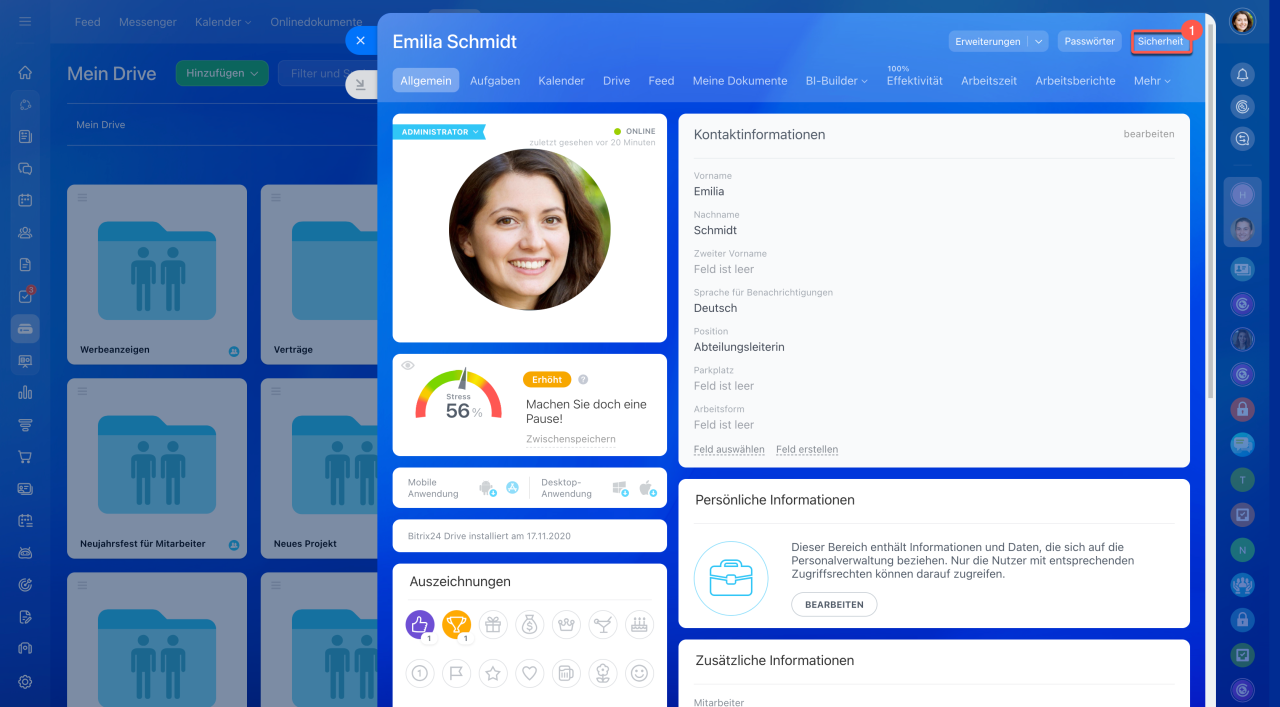The width and height of the screenshot is (1280, 707).
Task: Toggle stress level visibility eye icon
Action: click(x=408, y=365)
